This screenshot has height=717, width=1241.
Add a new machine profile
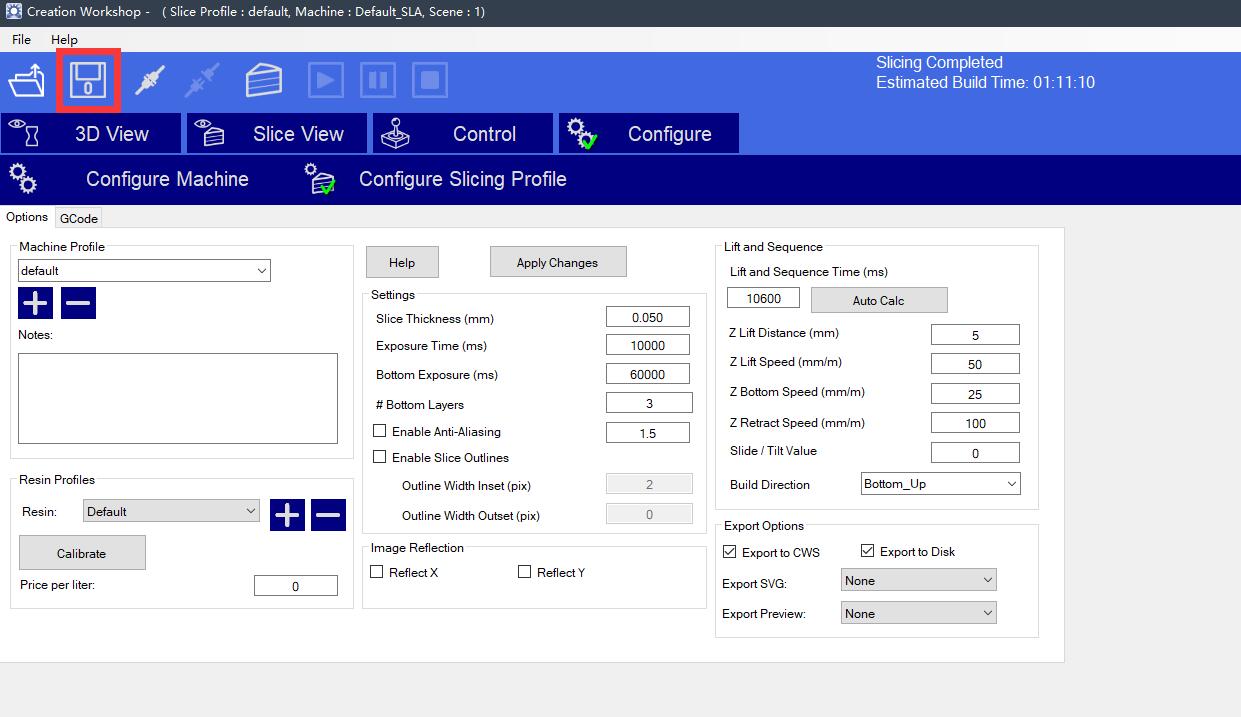pos(36,302)
